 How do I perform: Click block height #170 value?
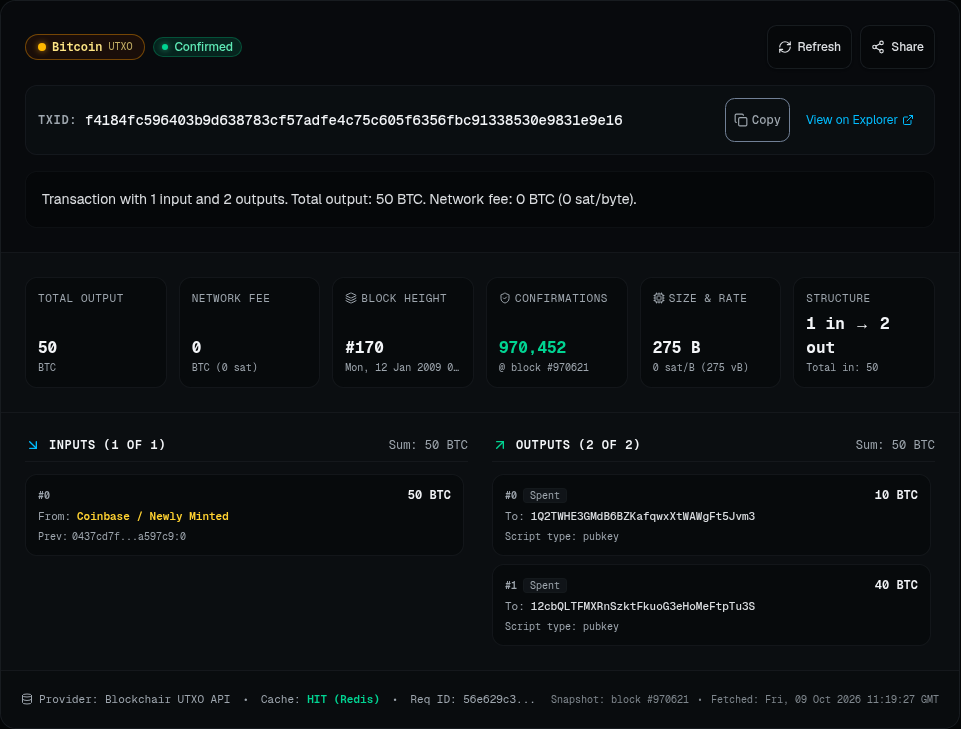(x=364, y=348)
